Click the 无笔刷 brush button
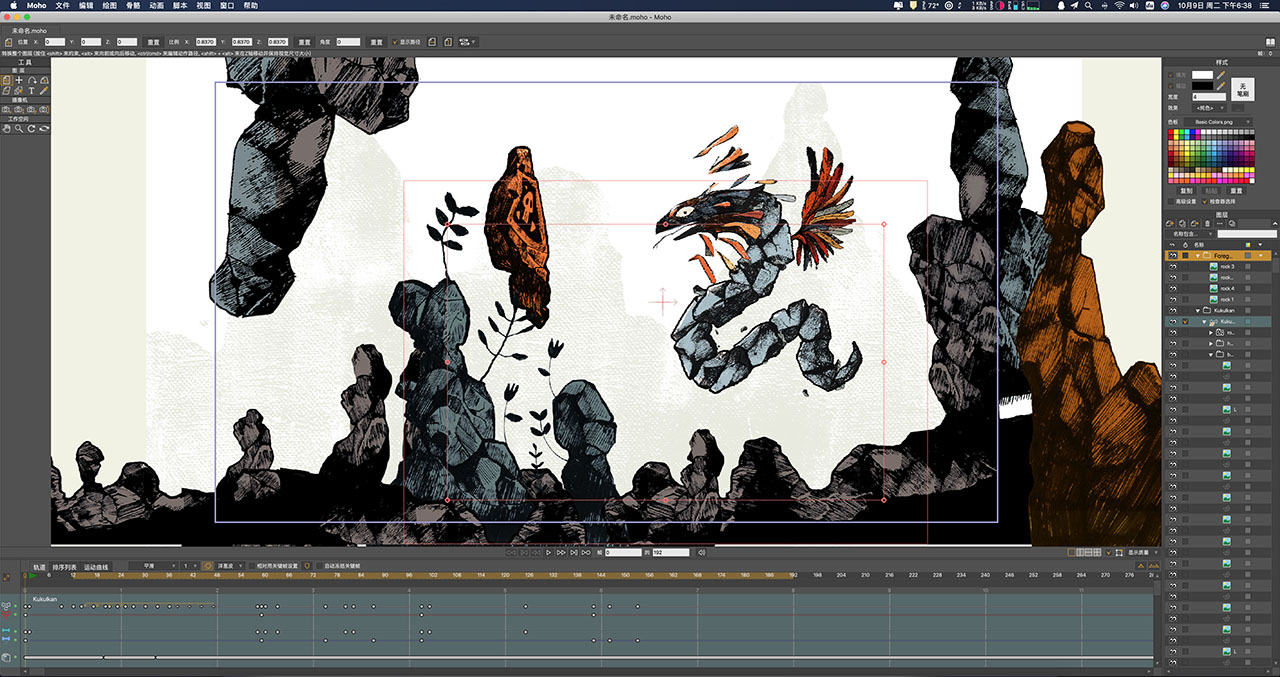Screen dimensions: 1280x677 (x=1243, y=89)
